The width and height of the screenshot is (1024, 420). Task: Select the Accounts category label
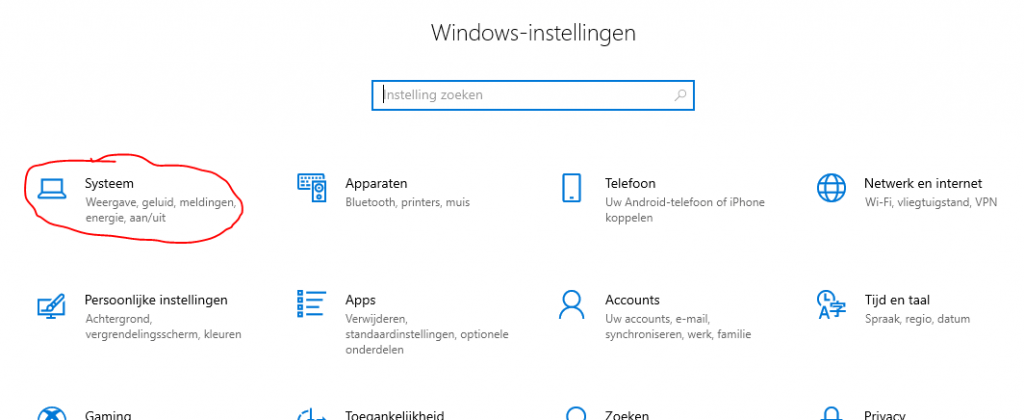pos(632,300)
